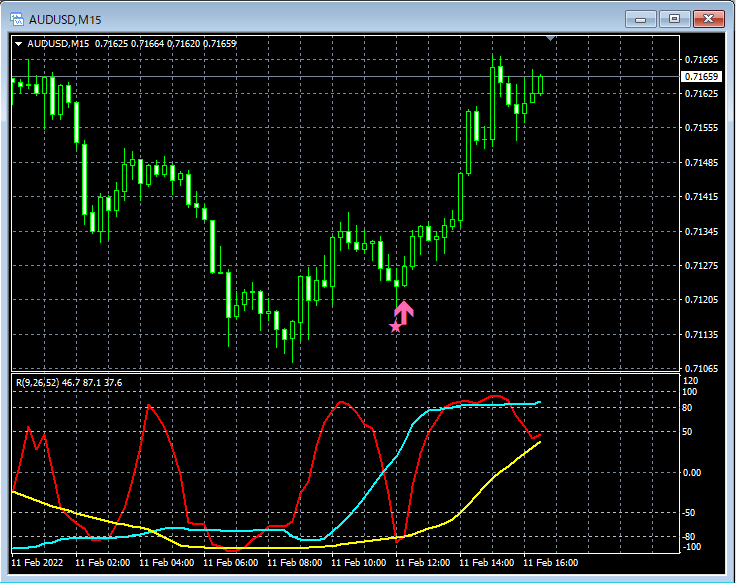Click the 0.71625 price scale label
The height and width of the screenshot is (583, 737).
click(701, 94)
